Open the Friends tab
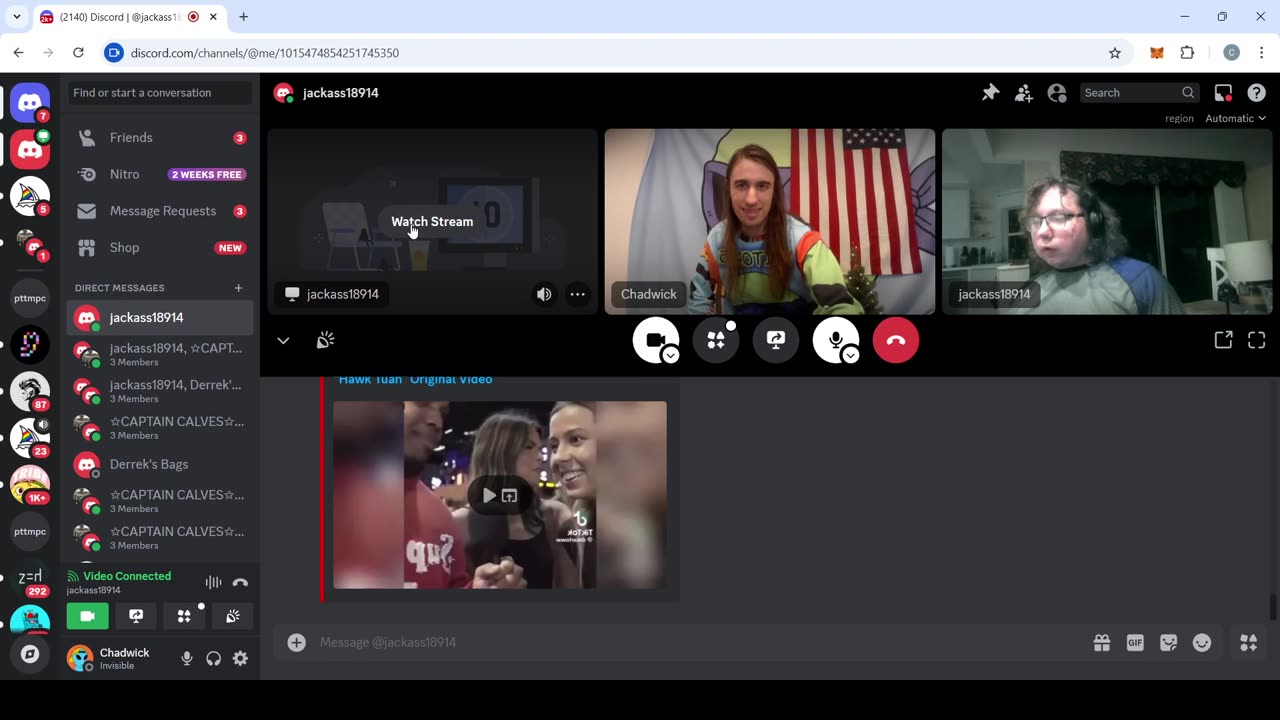Image resolution: width=1280 pixels, height=720 pixels. point(160,138)
